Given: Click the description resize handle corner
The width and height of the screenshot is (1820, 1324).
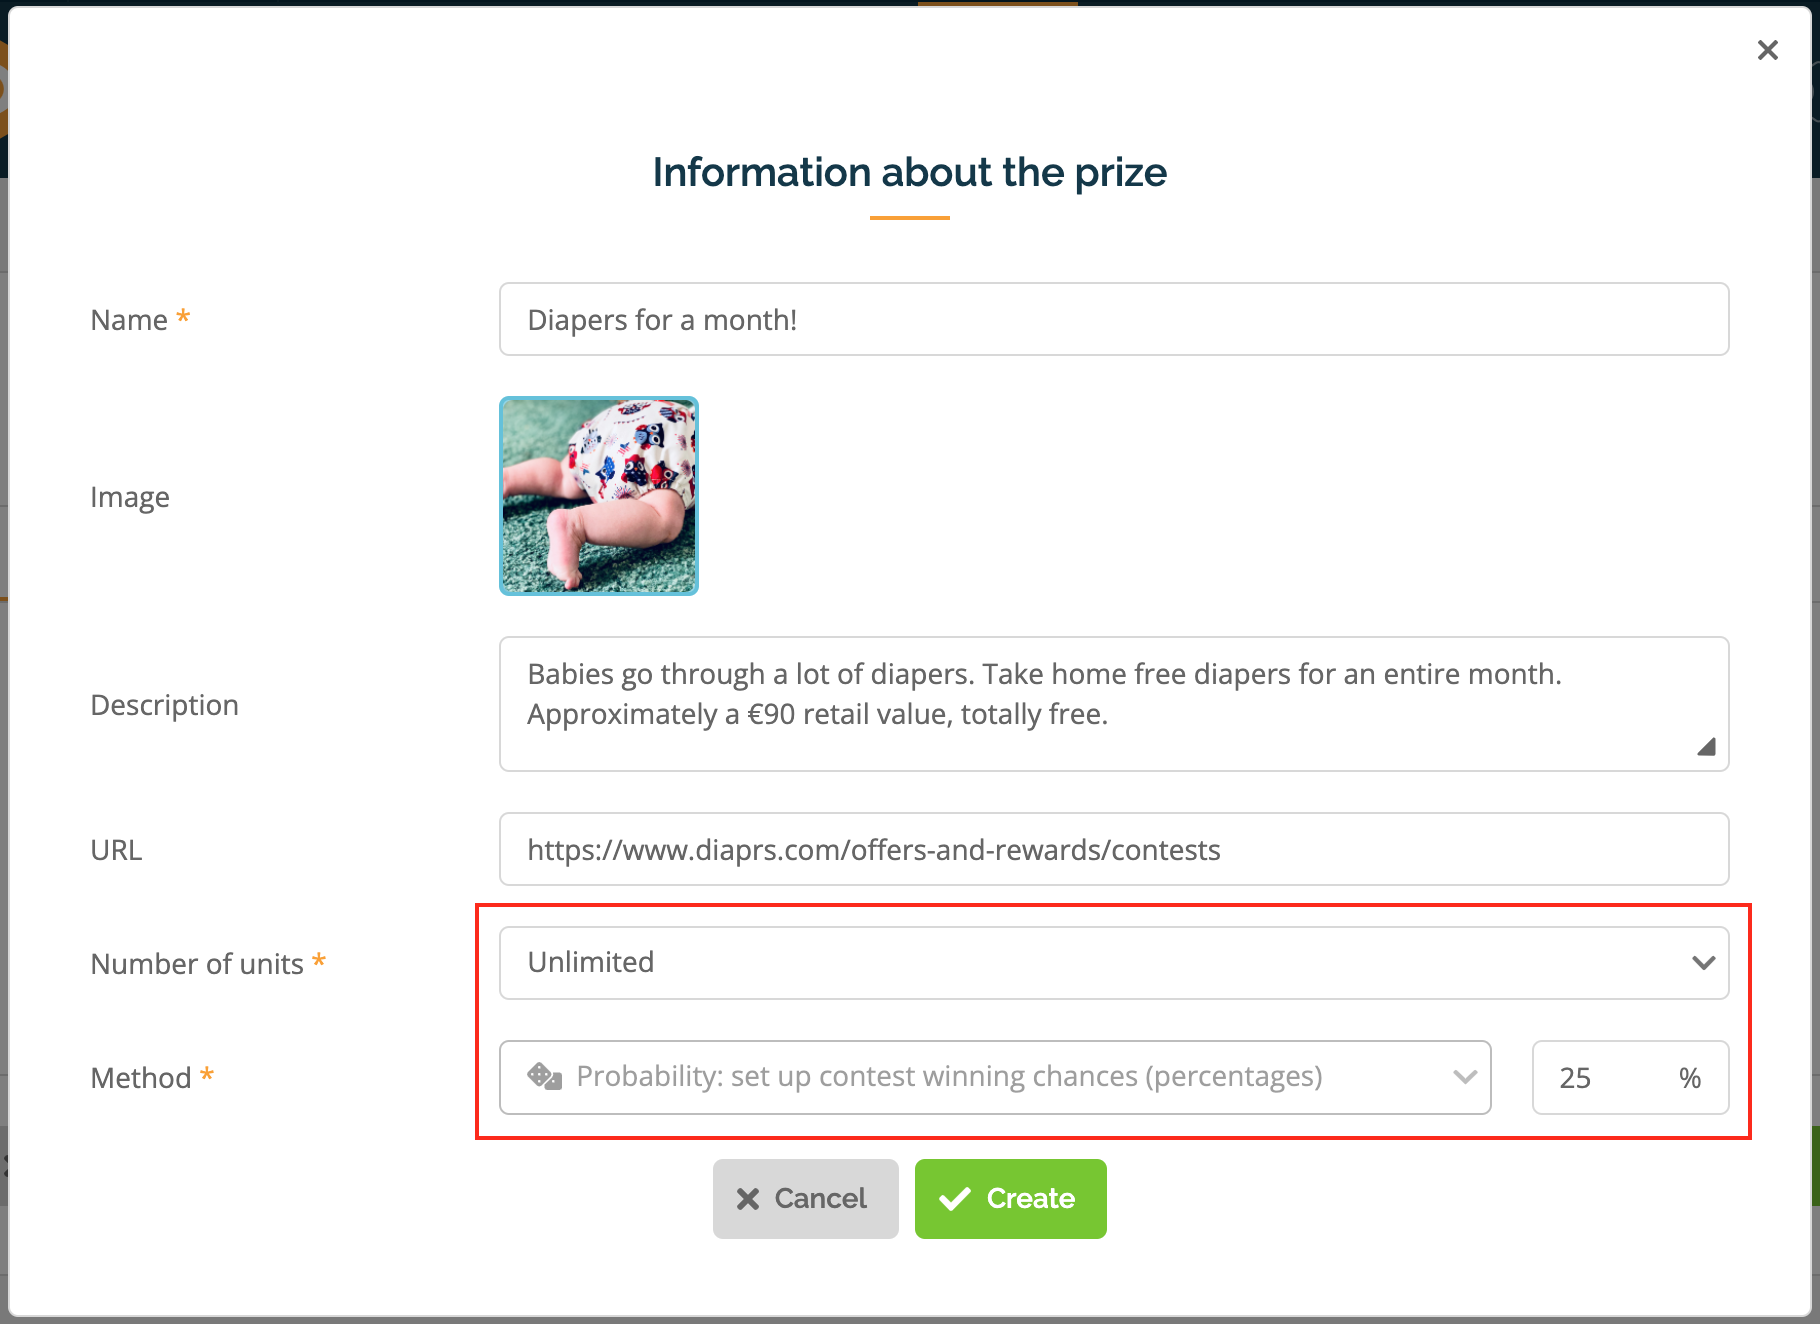Looking at the screenshot, I should pyautogui.click(x=1706, y=747).
